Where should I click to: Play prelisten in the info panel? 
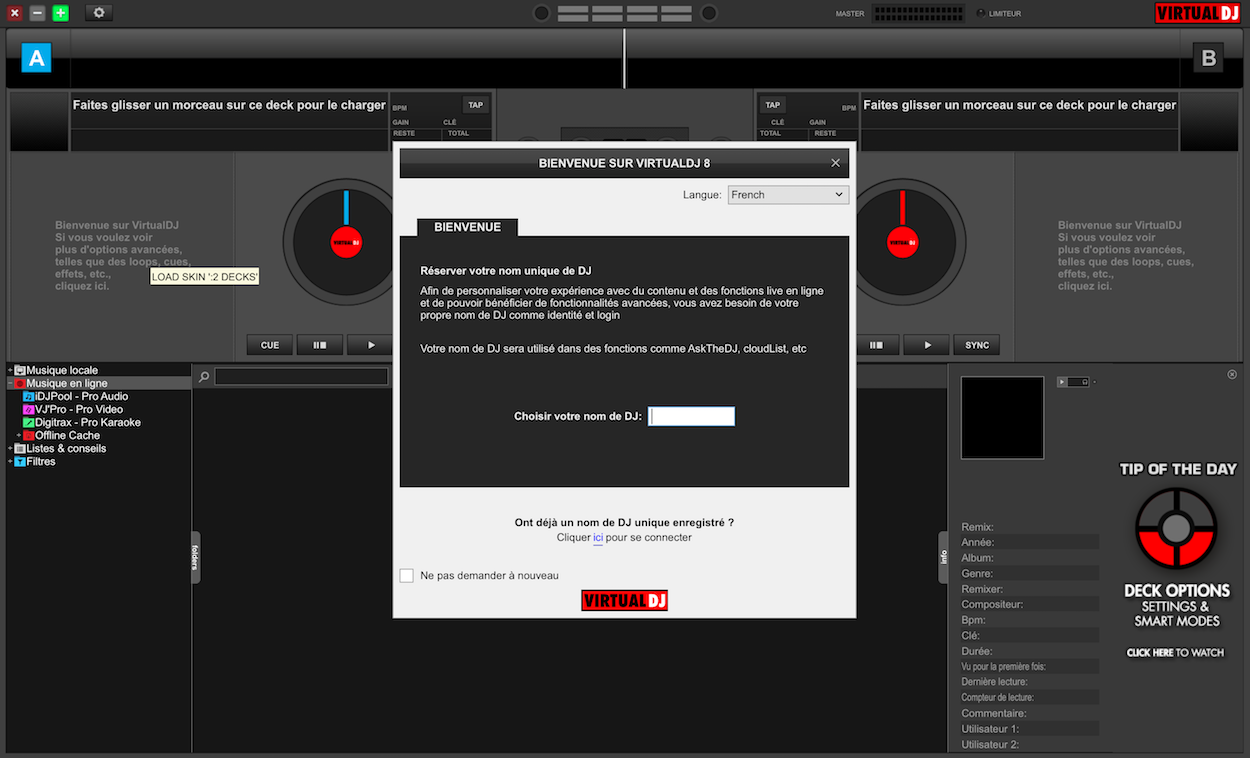[1062, 382]
